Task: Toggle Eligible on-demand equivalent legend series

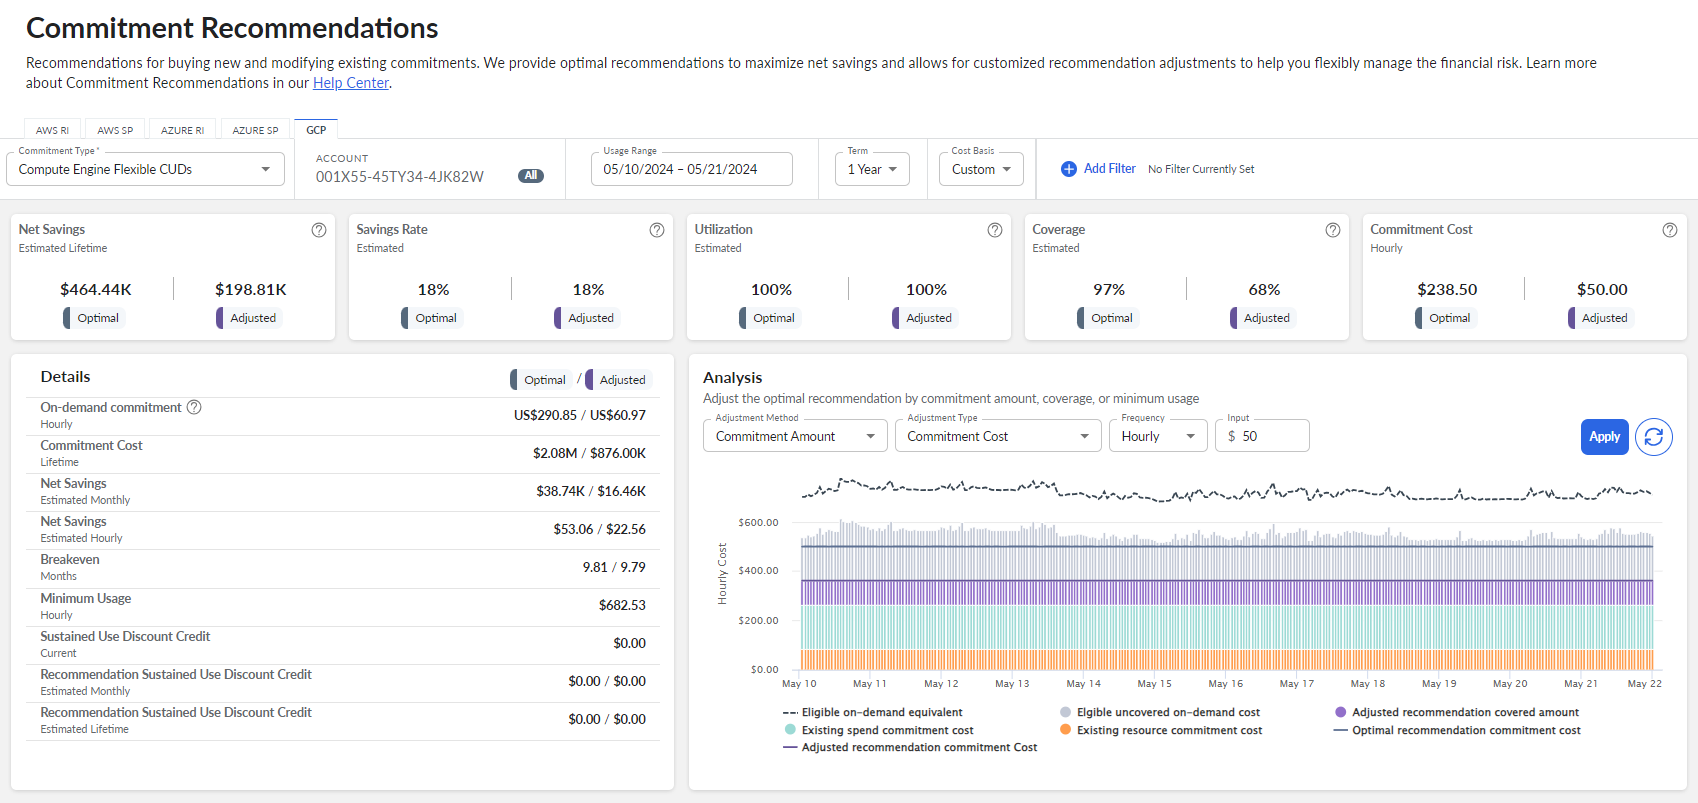Action: pos(881,713)
